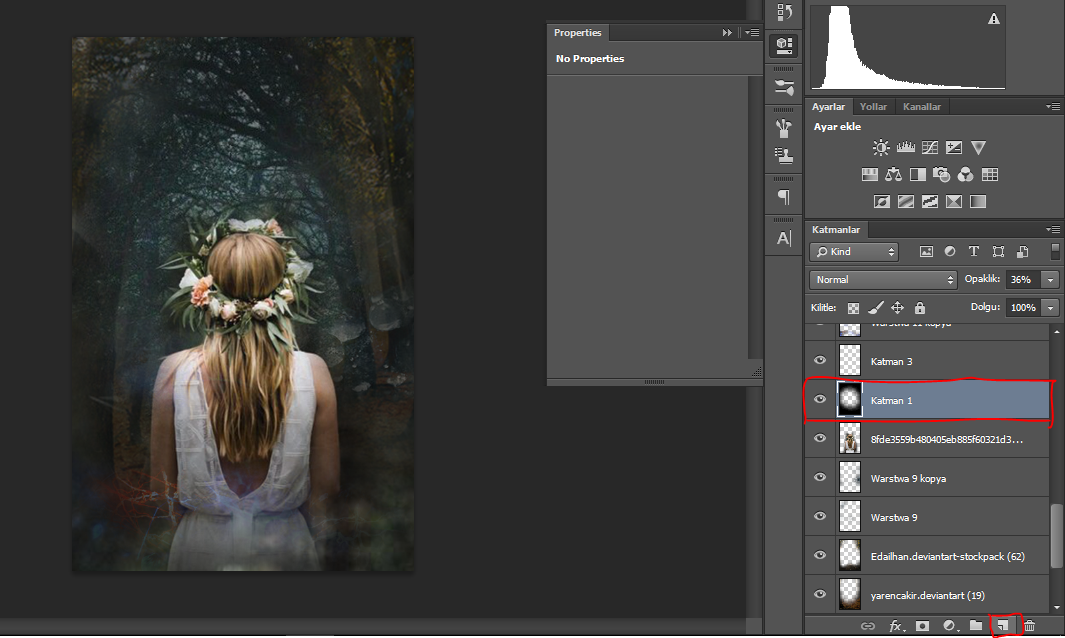Click the histogram cached data warning icon
This screenshot has height=638, width=1065.
[994, 19]
